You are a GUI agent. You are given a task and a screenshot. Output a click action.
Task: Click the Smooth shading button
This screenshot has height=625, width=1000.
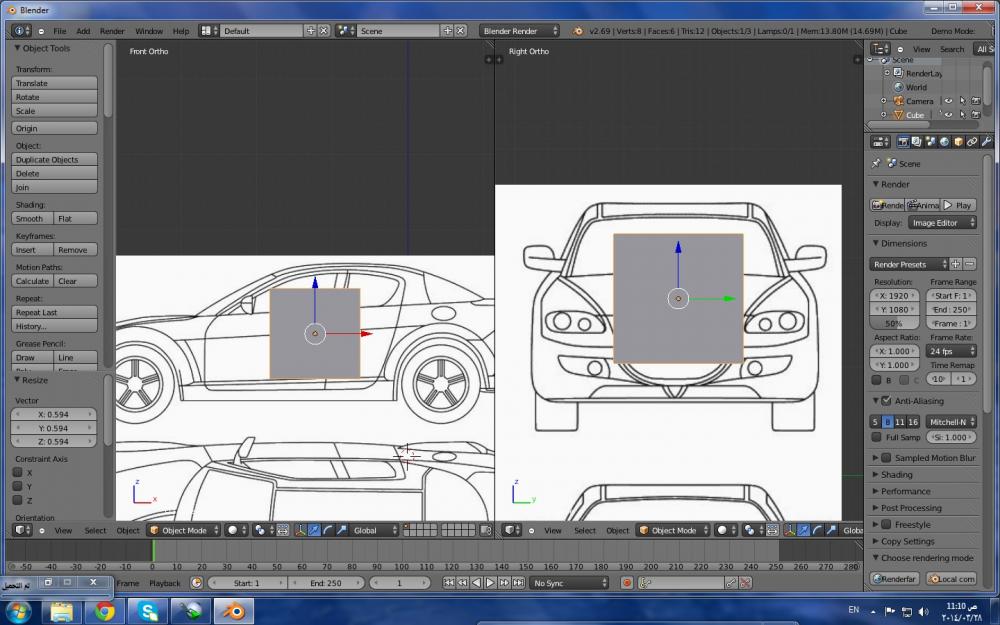click(30, 218)
